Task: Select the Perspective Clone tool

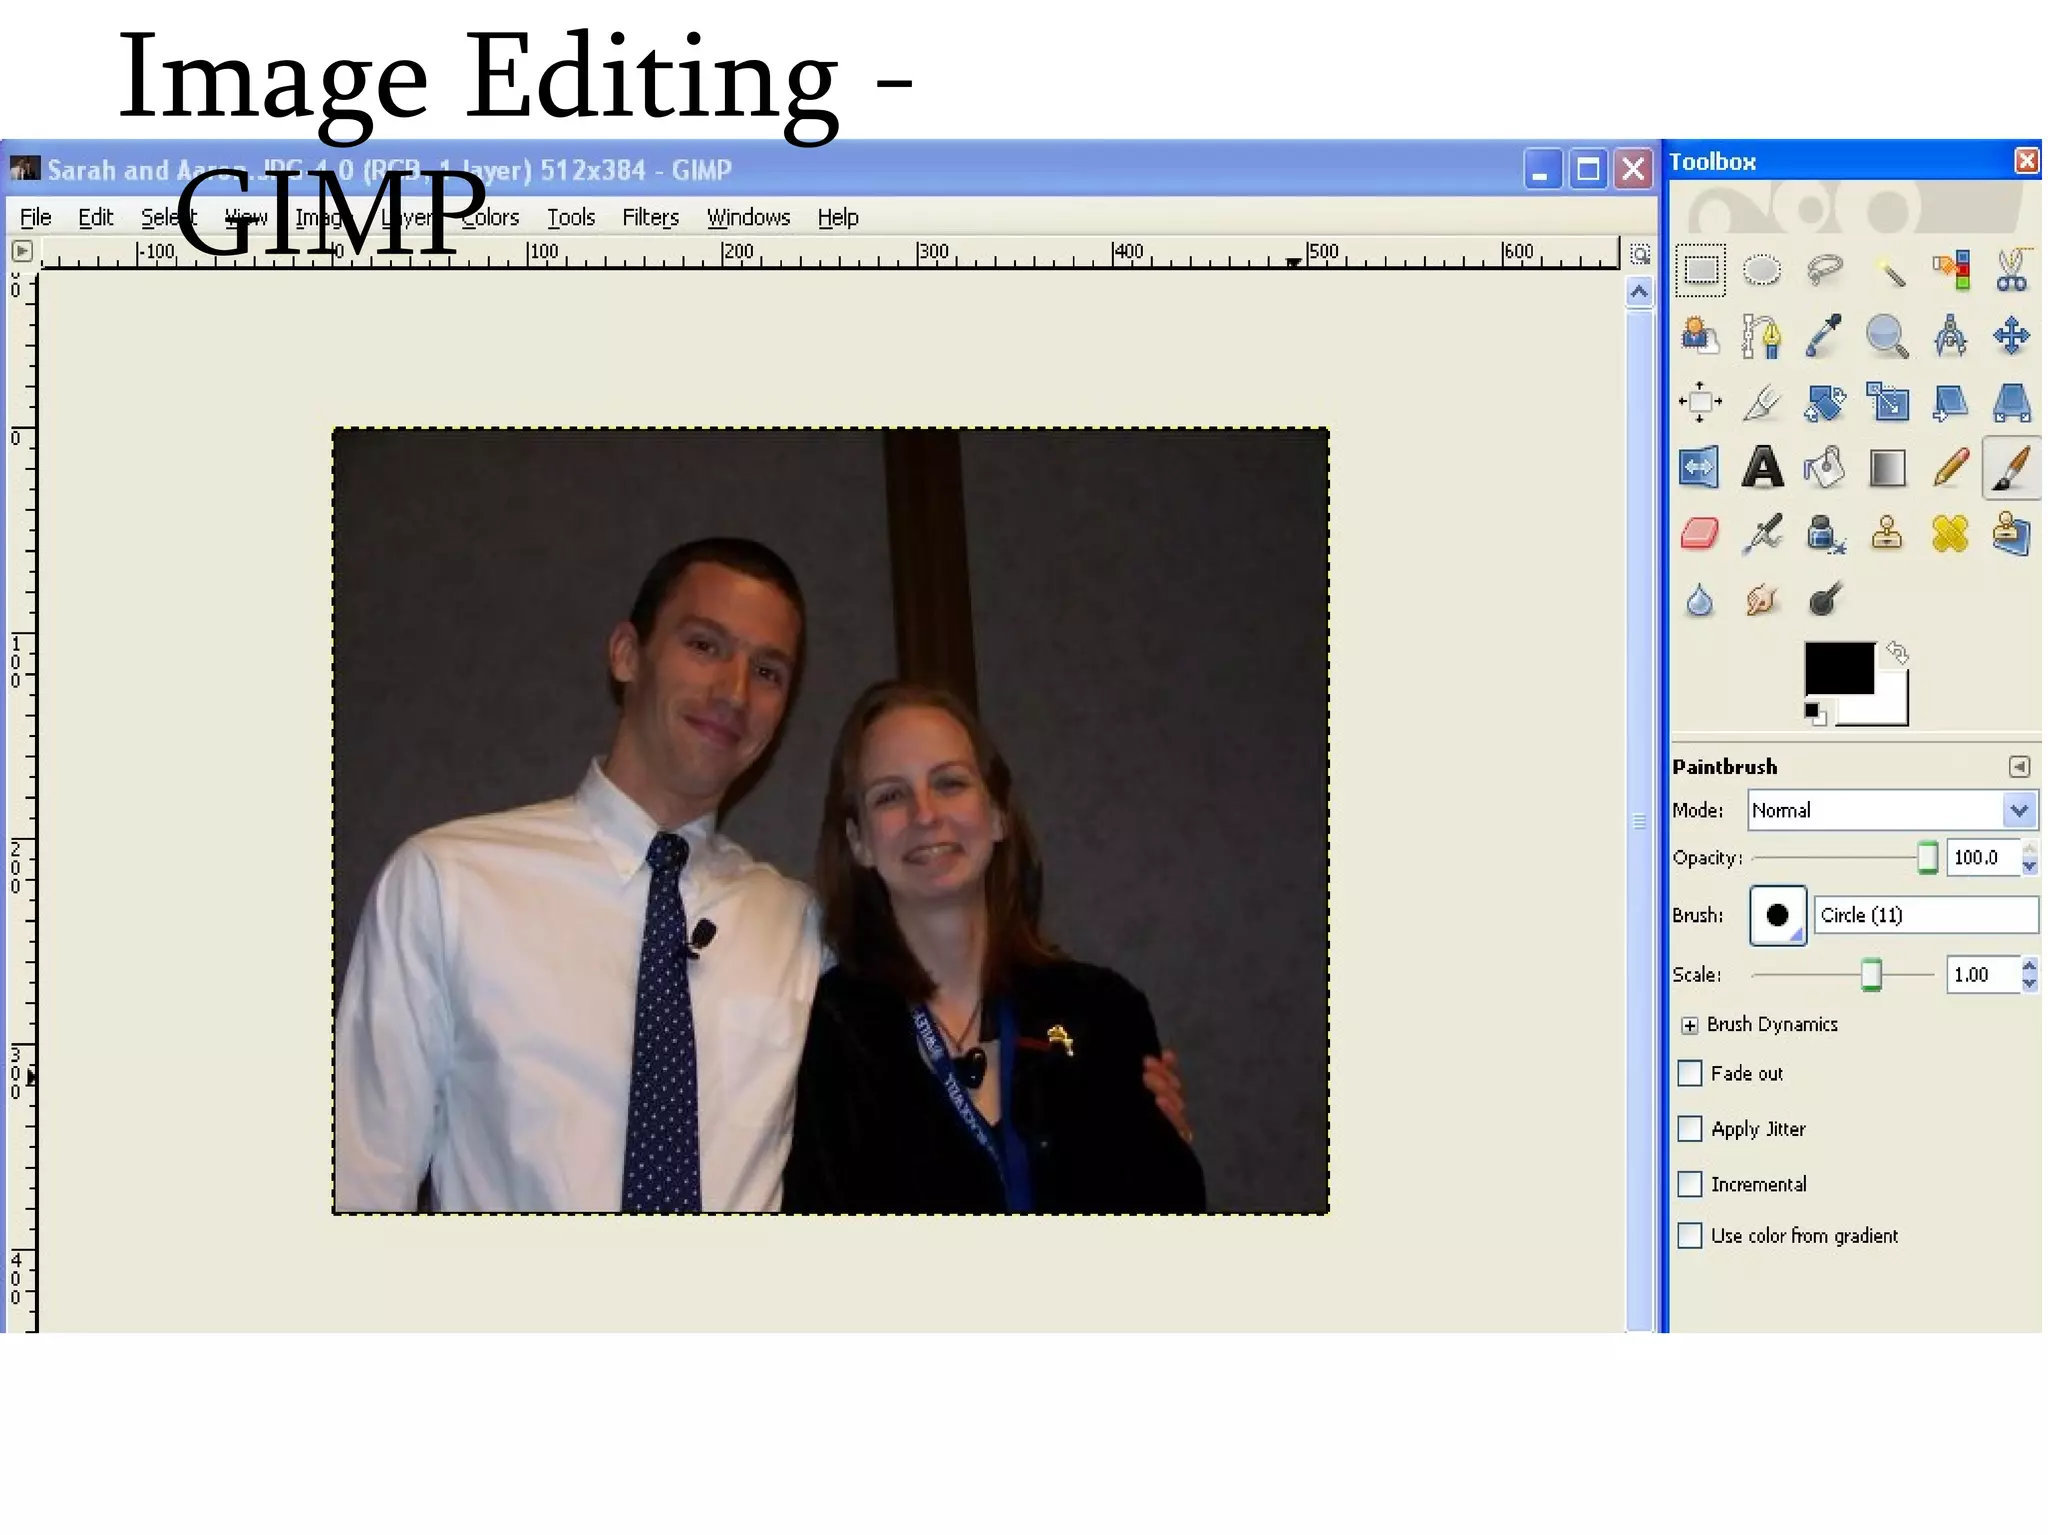Action: [x=2011, y=534]
